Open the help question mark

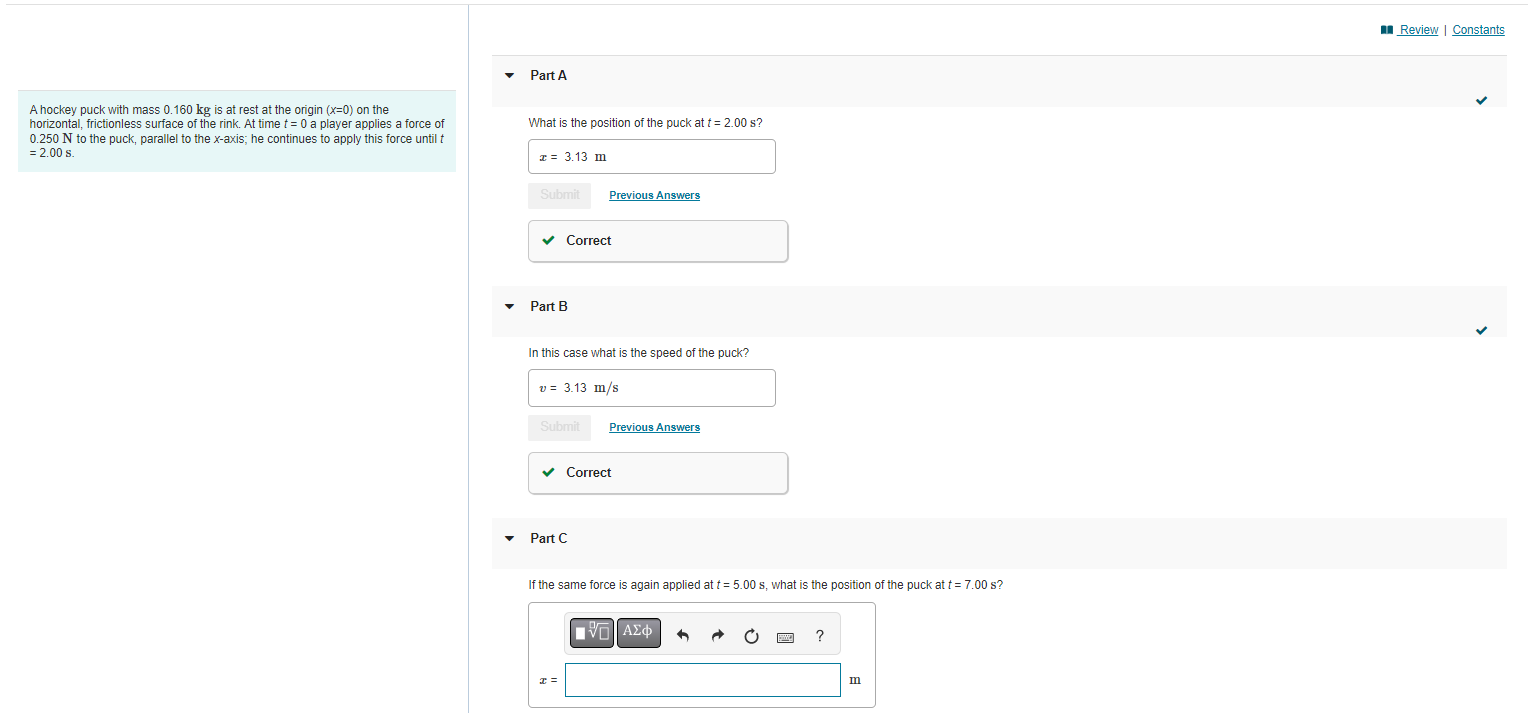[820, 635]
